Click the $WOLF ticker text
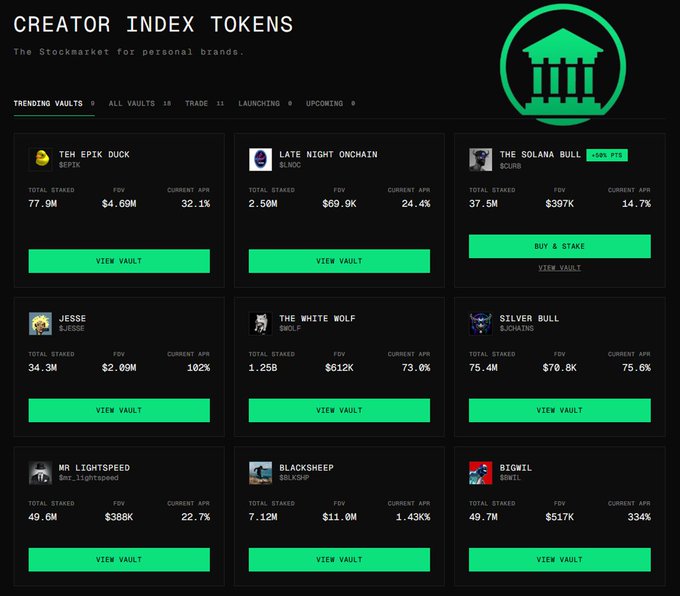Screen dimensions: 680x596 pyautogui.click(x=290, y=328)
